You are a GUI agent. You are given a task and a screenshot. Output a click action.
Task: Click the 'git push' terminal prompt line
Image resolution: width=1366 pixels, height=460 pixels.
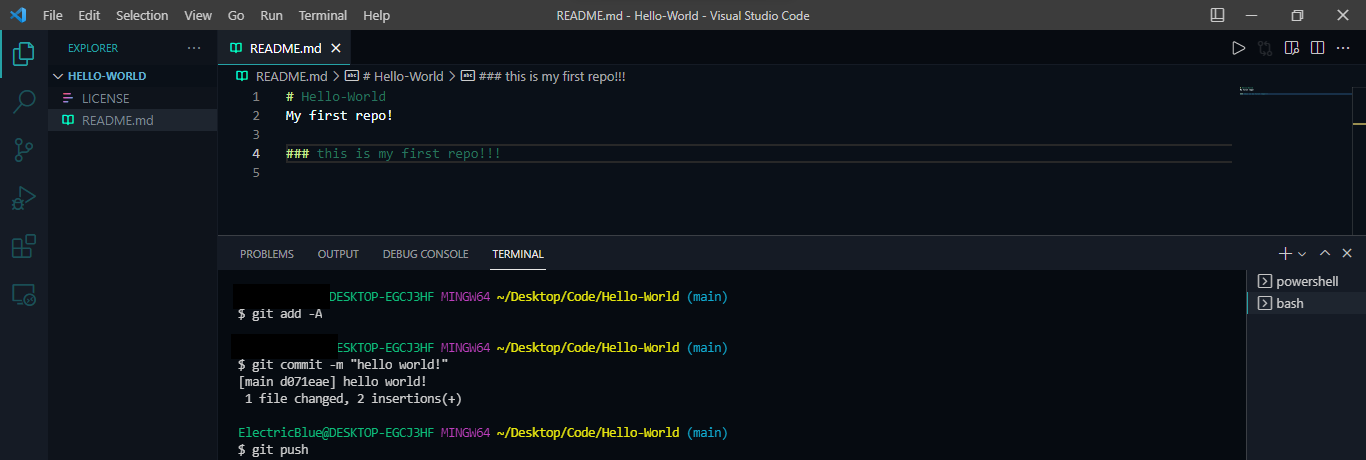273,450
